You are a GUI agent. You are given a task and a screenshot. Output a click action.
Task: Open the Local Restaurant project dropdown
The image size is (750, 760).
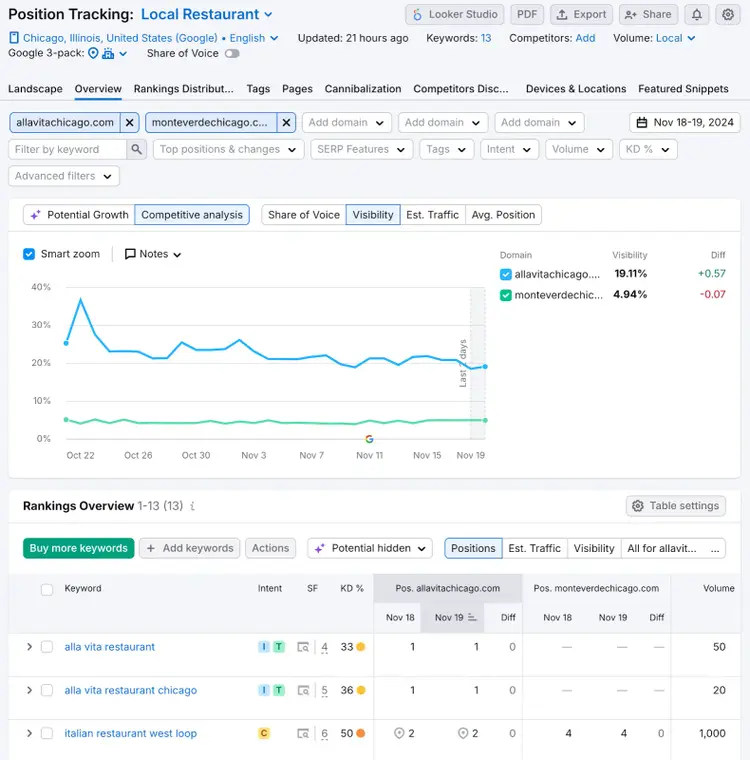[207, 15]
